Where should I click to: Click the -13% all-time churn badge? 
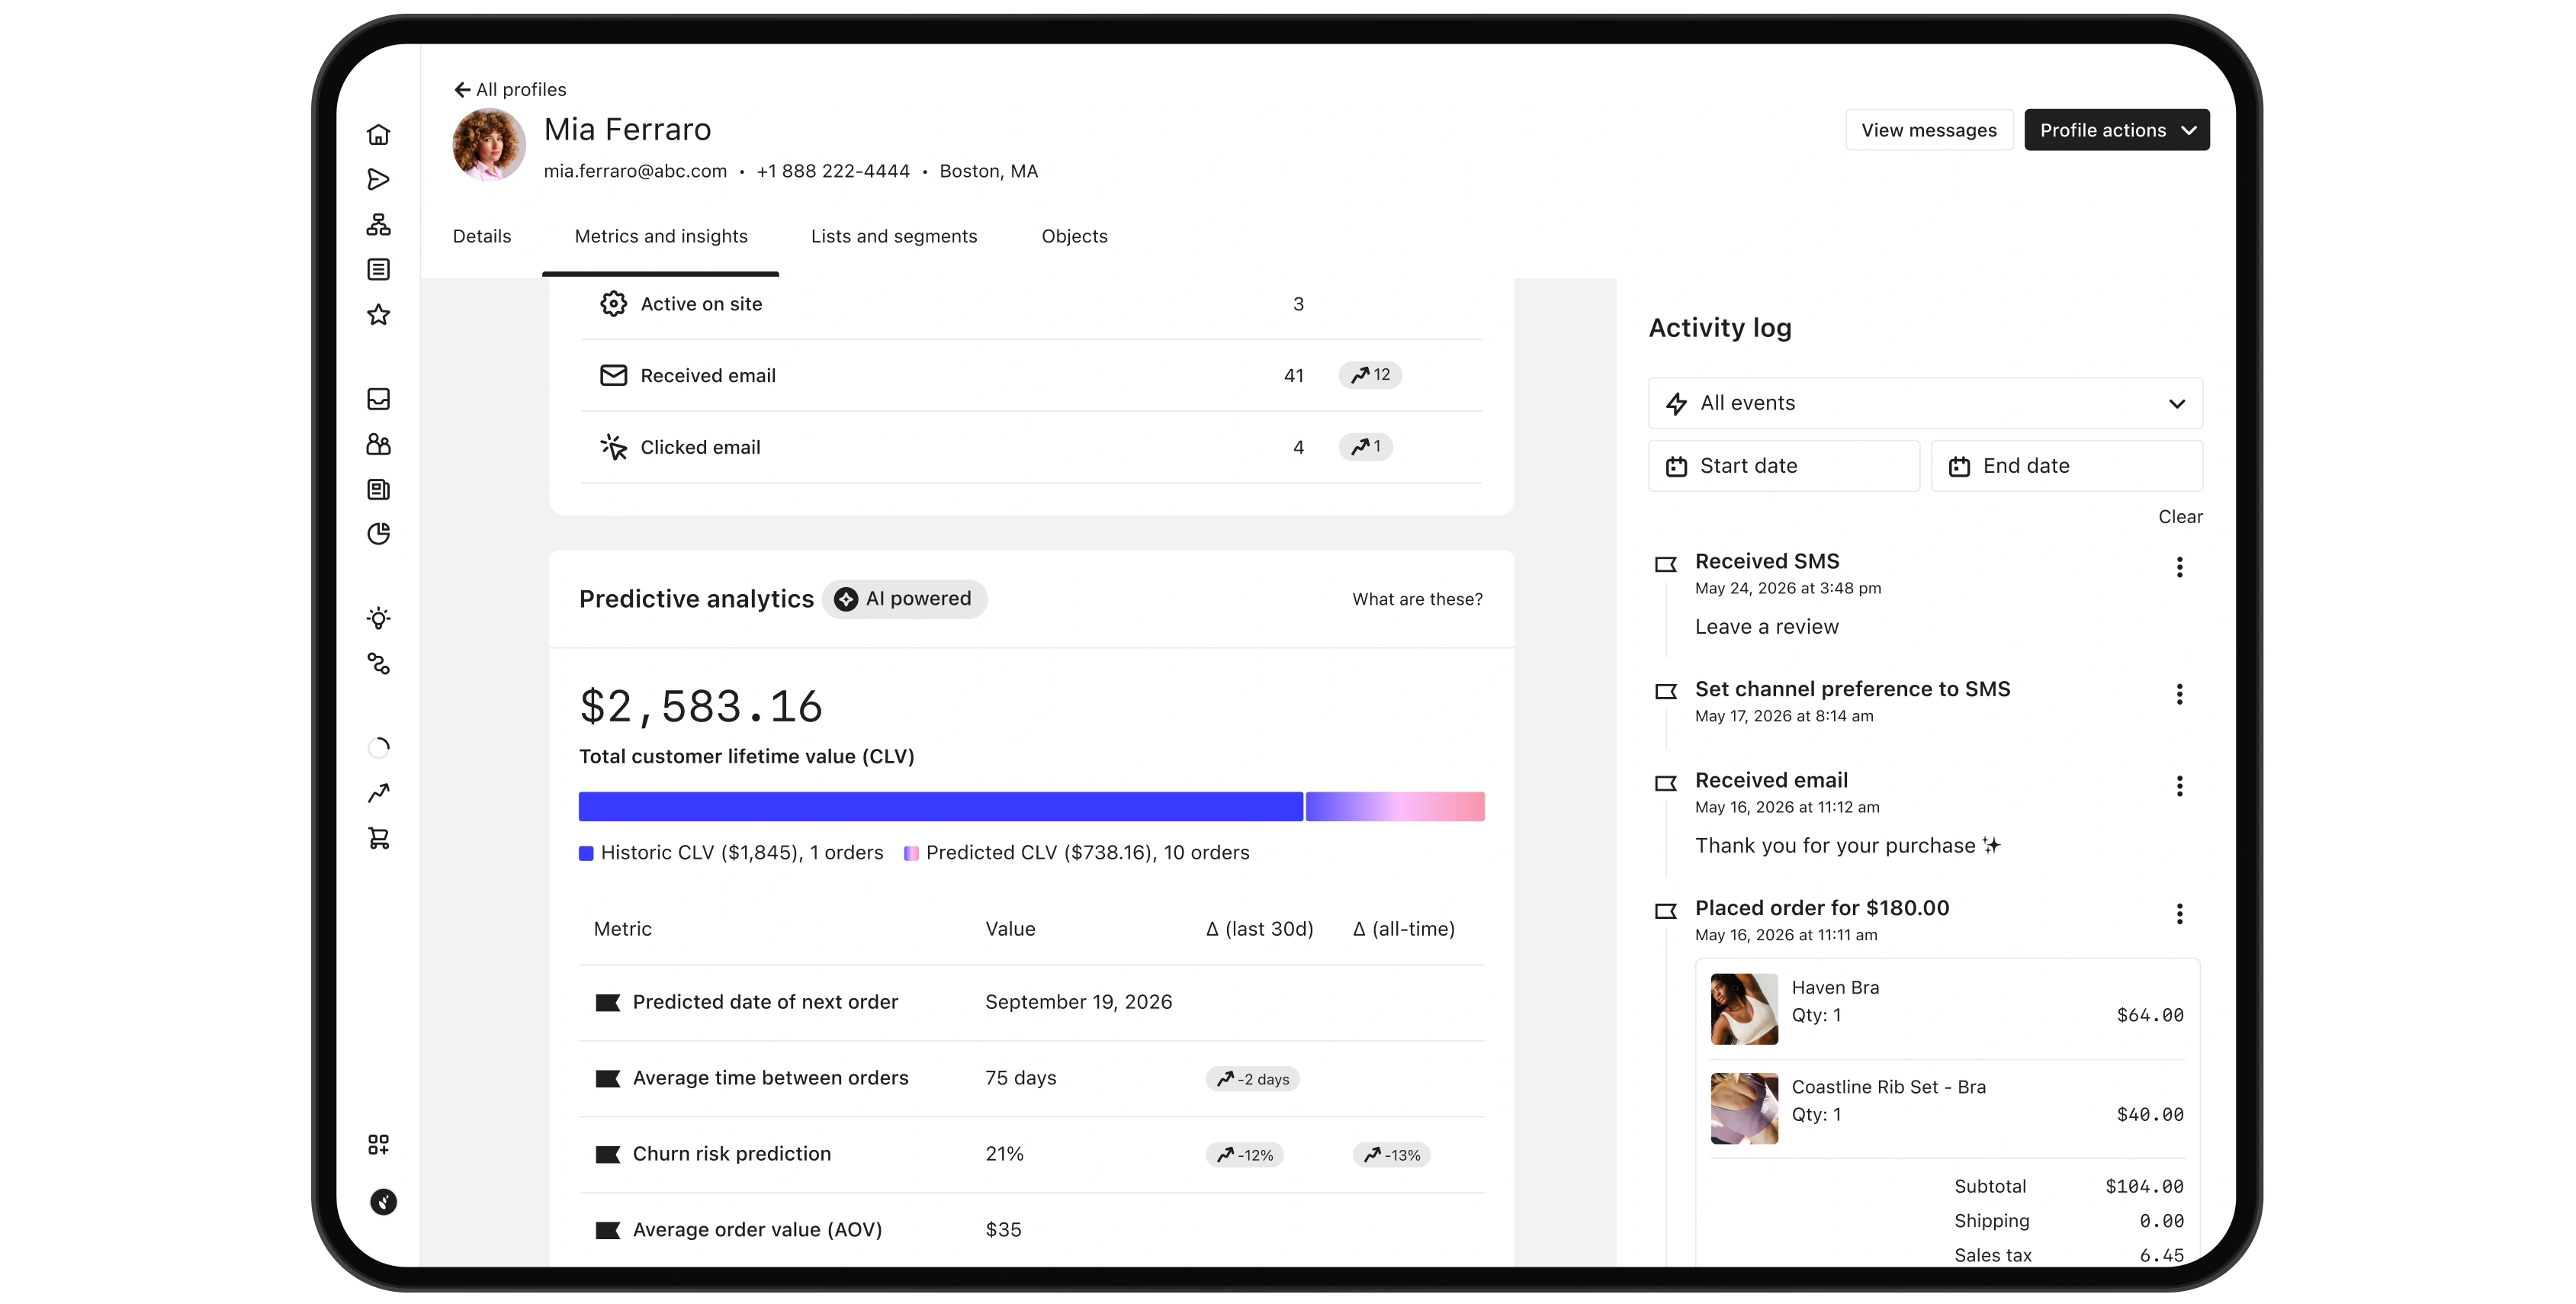tap(1390, 1155)
